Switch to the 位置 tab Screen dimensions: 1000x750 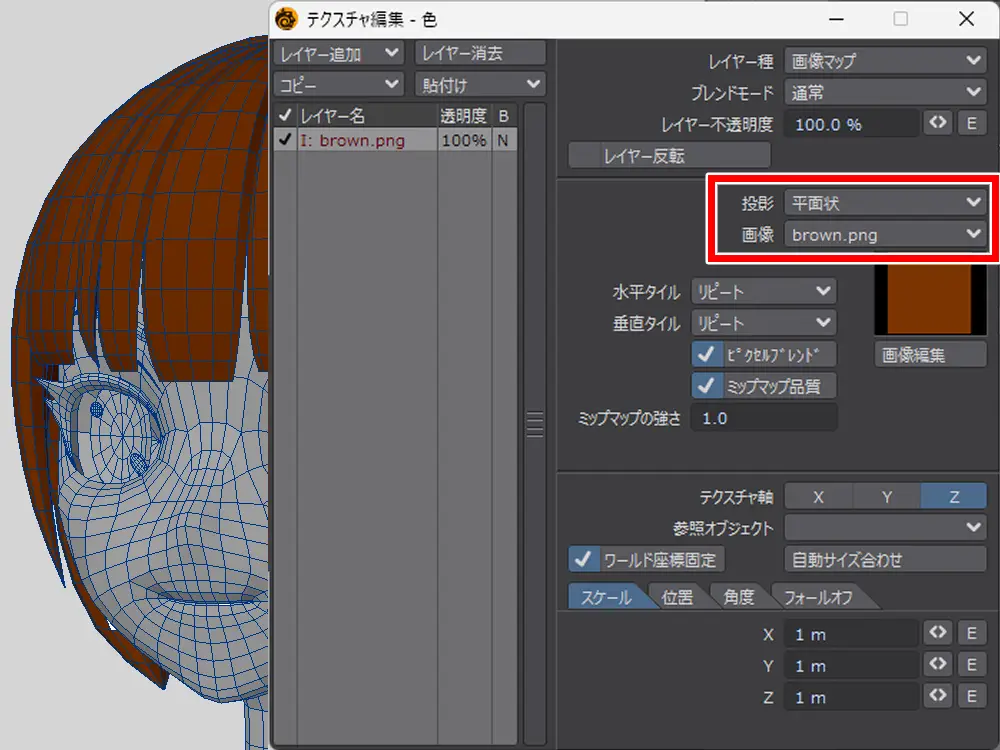point(677,598)
